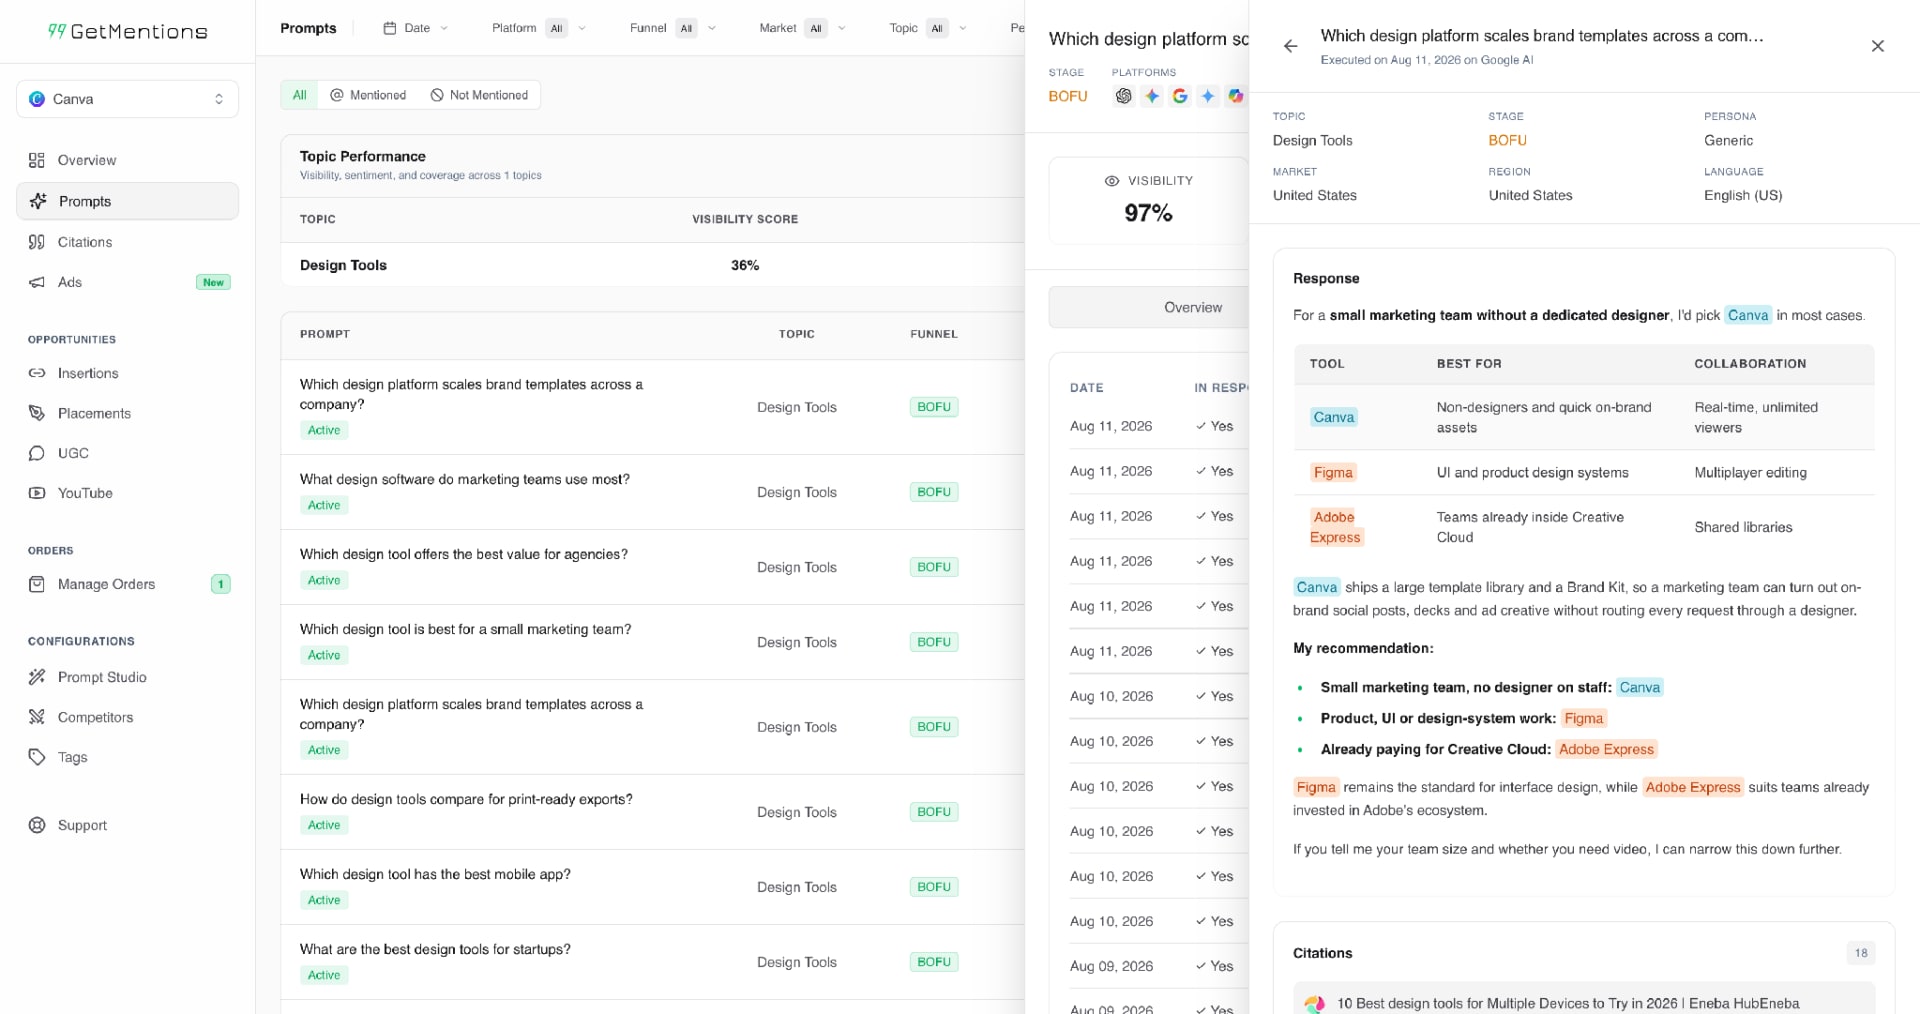Filter prompts by Not Mentioned
Screen dimensions: 1920x1014
[x=479, y=95]
